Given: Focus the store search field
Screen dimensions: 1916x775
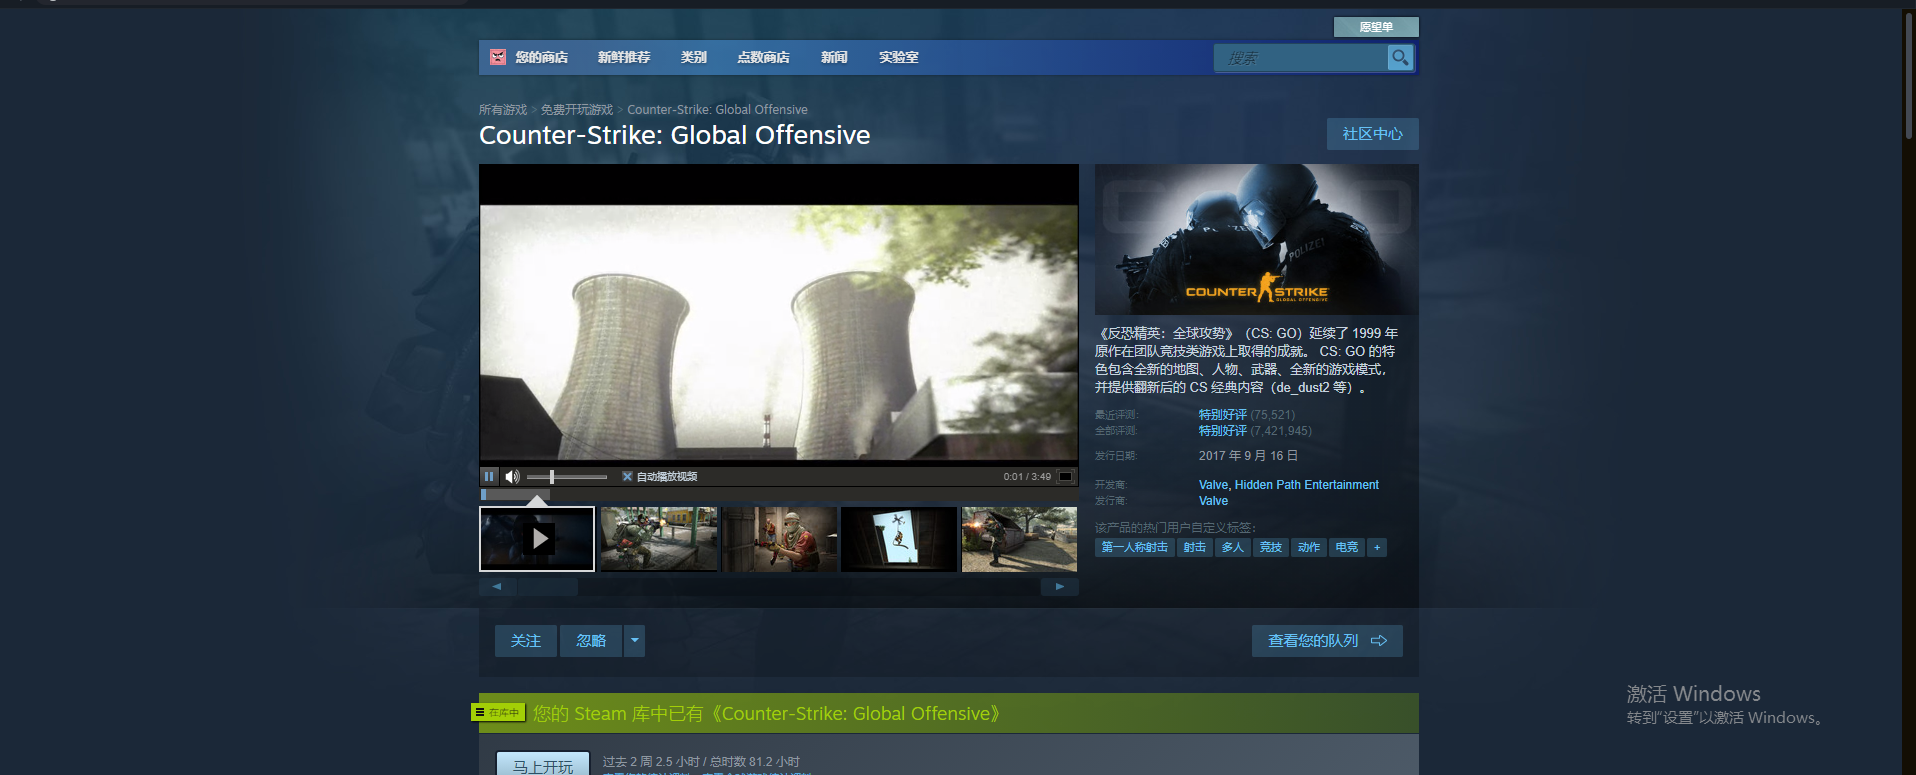Looking at the screenshot, I should coord(1301,58).
